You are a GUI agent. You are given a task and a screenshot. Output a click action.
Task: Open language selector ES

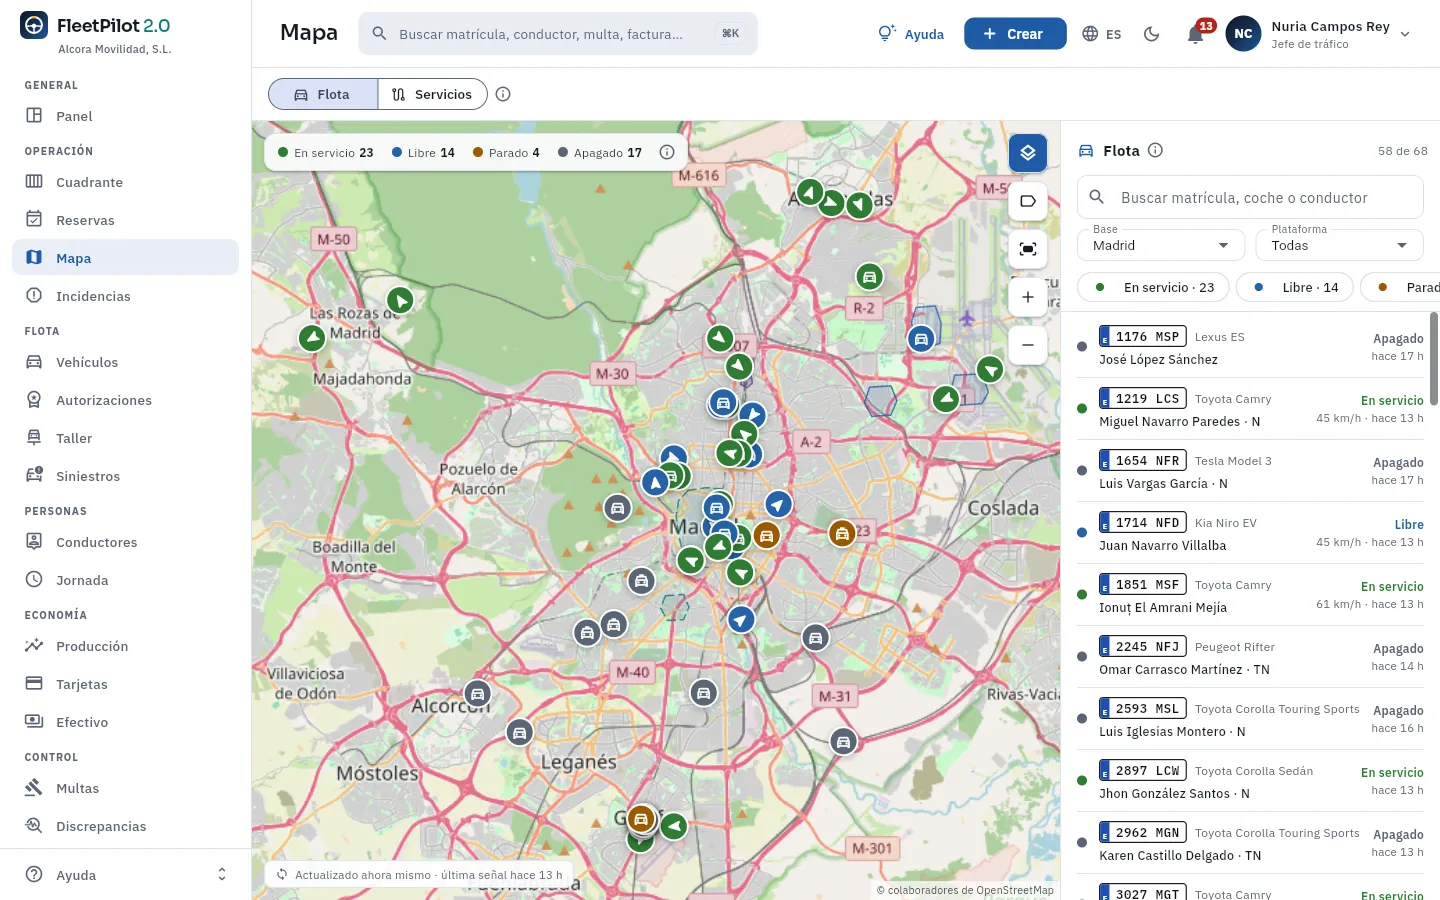(x=1102, y=34)
